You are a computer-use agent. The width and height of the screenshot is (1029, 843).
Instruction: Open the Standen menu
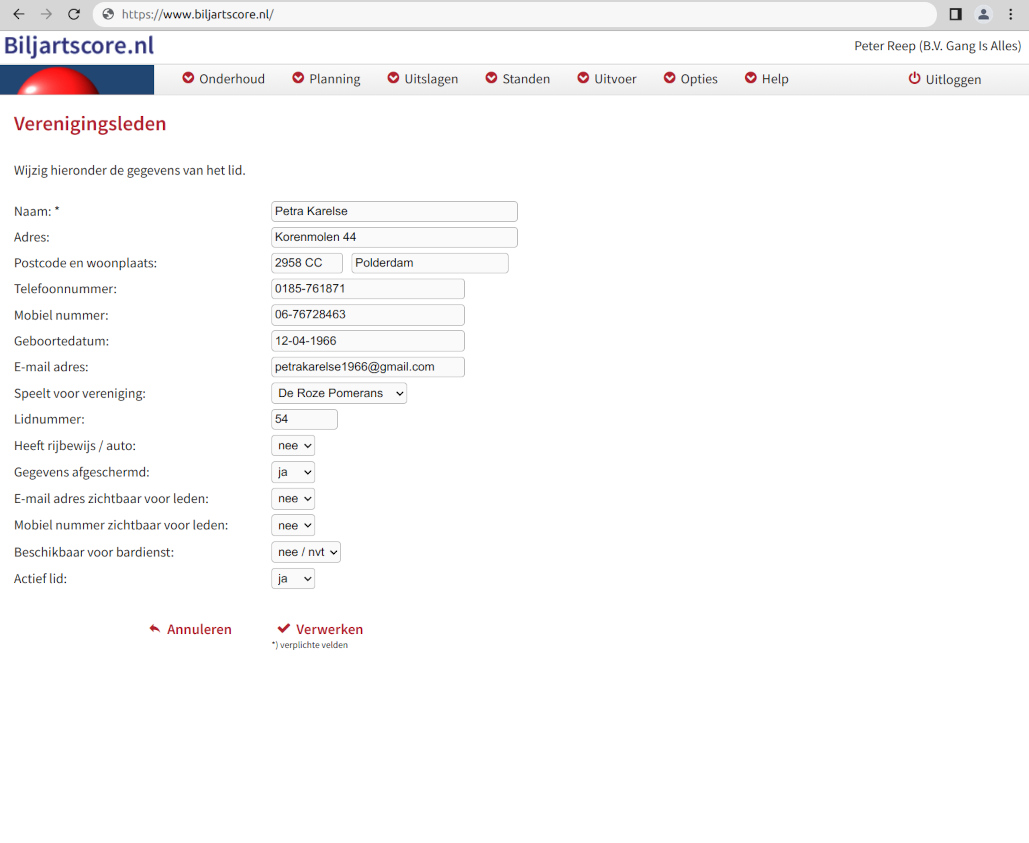pyautogui.click(x=517, y=79)
